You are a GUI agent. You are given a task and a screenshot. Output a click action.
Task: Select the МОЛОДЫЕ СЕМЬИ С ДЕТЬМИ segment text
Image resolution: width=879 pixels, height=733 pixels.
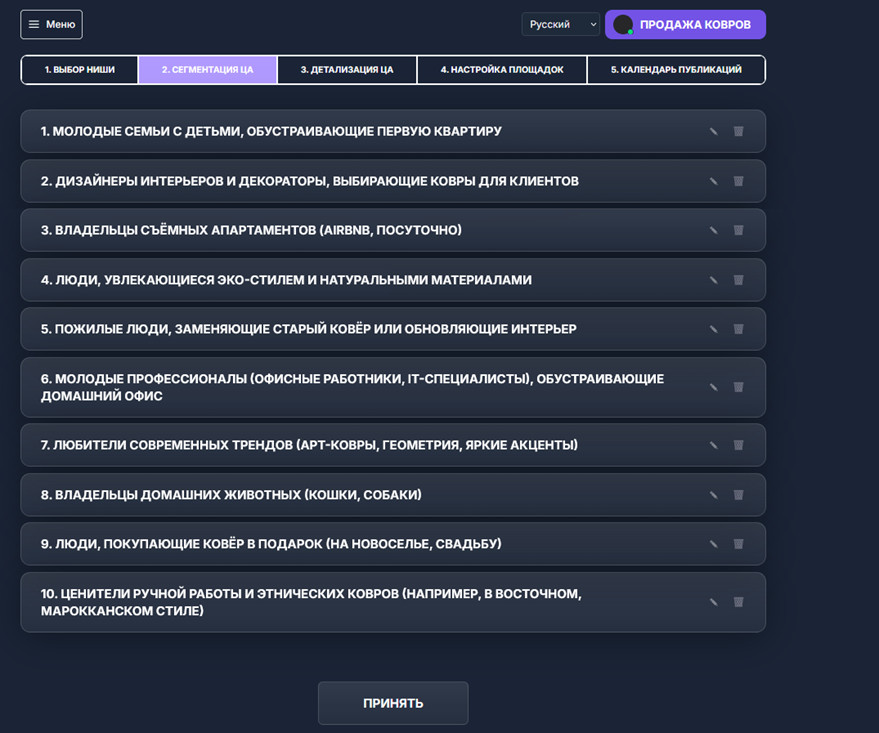coord(271,131)
